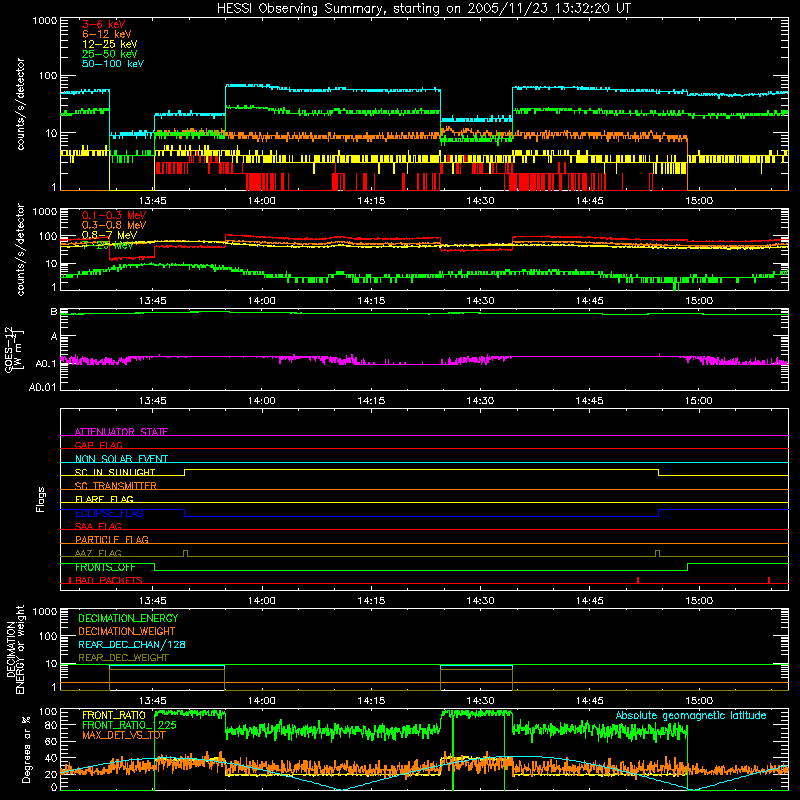Select the red 0.1-0.3 MeV legend label

pos(114,215)
